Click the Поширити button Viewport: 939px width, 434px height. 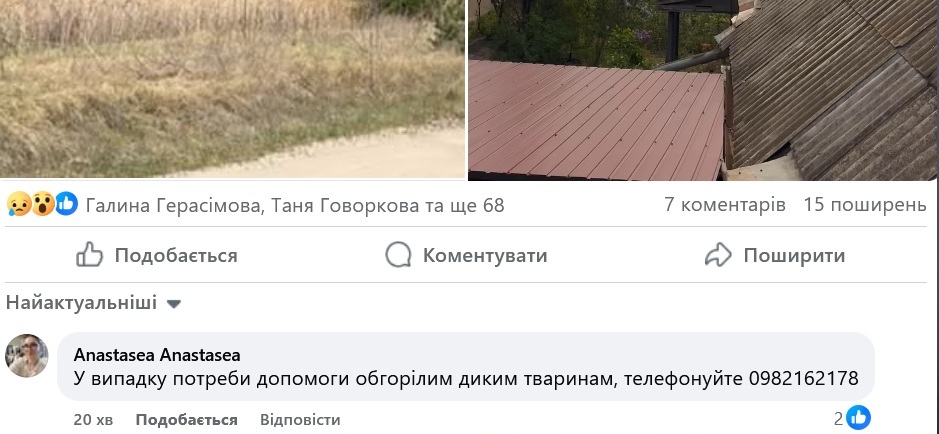click(774, 255)
